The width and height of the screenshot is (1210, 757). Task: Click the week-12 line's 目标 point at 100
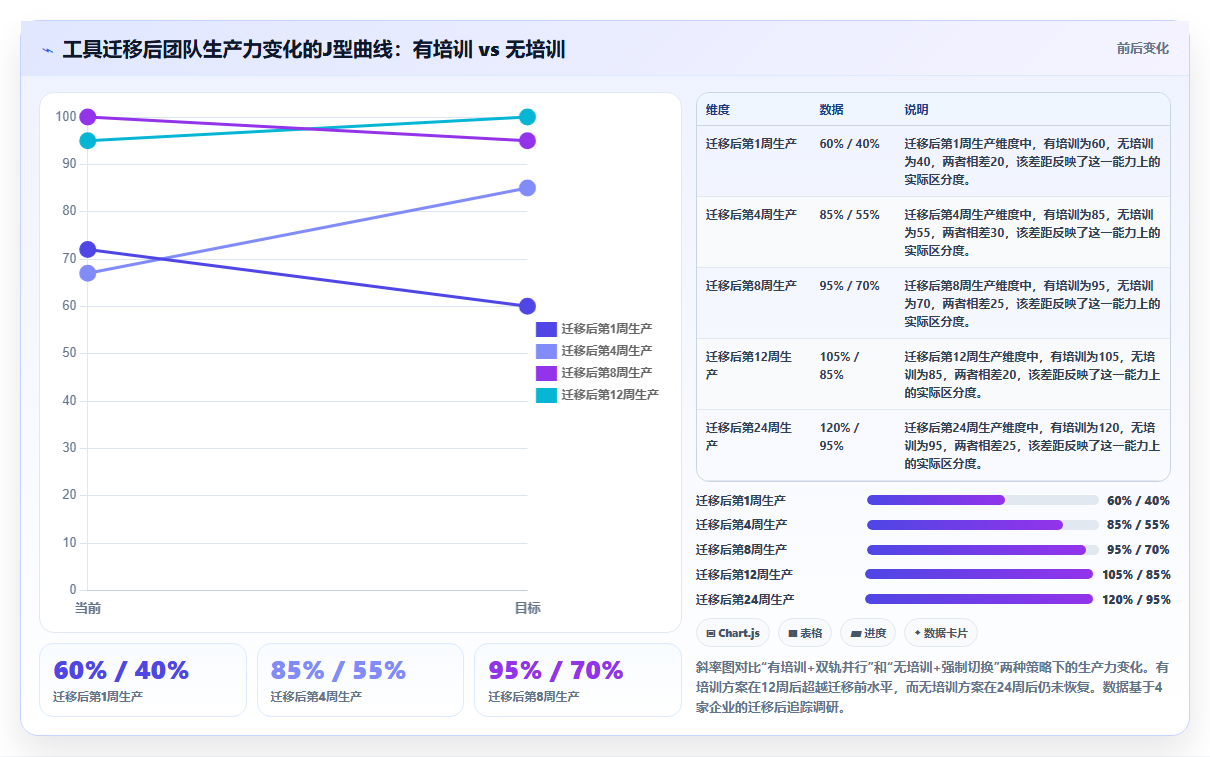[x=527, y=117]
